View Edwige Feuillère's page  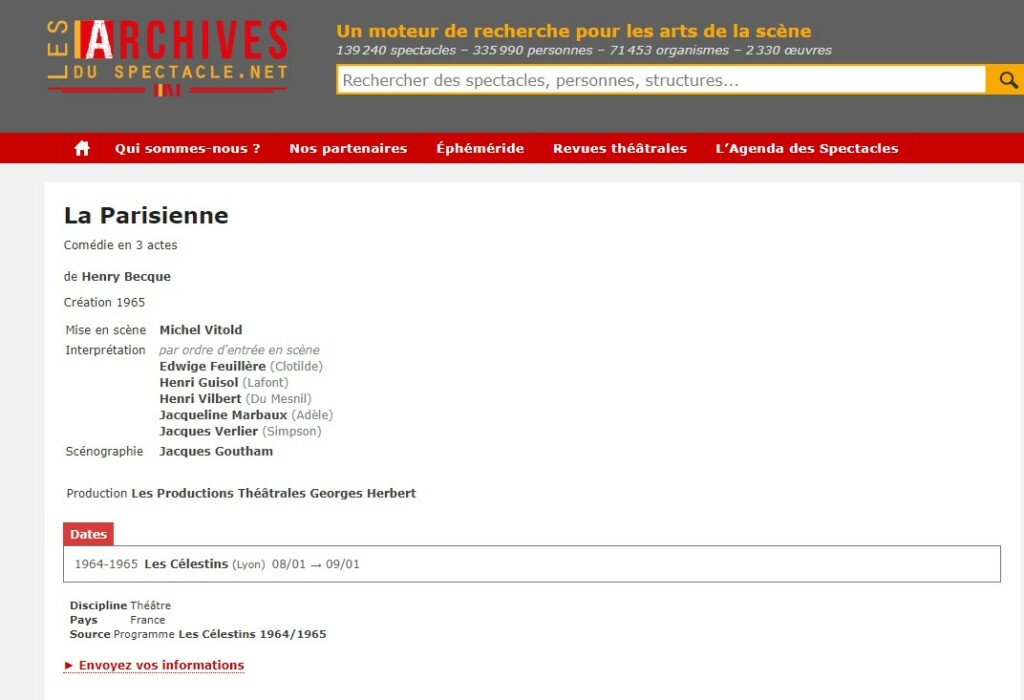[x=213, y=366]
